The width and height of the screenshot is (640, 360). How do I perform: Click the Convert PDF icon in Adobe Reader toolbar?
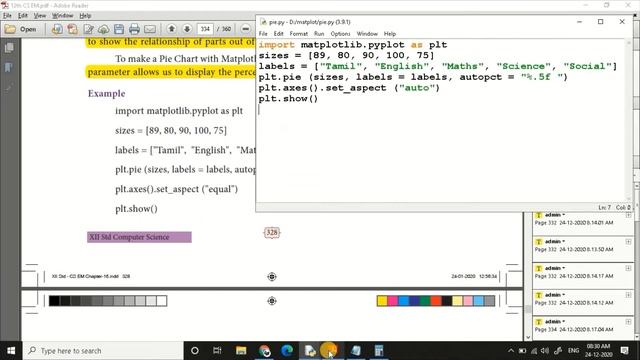pos(72,29)
